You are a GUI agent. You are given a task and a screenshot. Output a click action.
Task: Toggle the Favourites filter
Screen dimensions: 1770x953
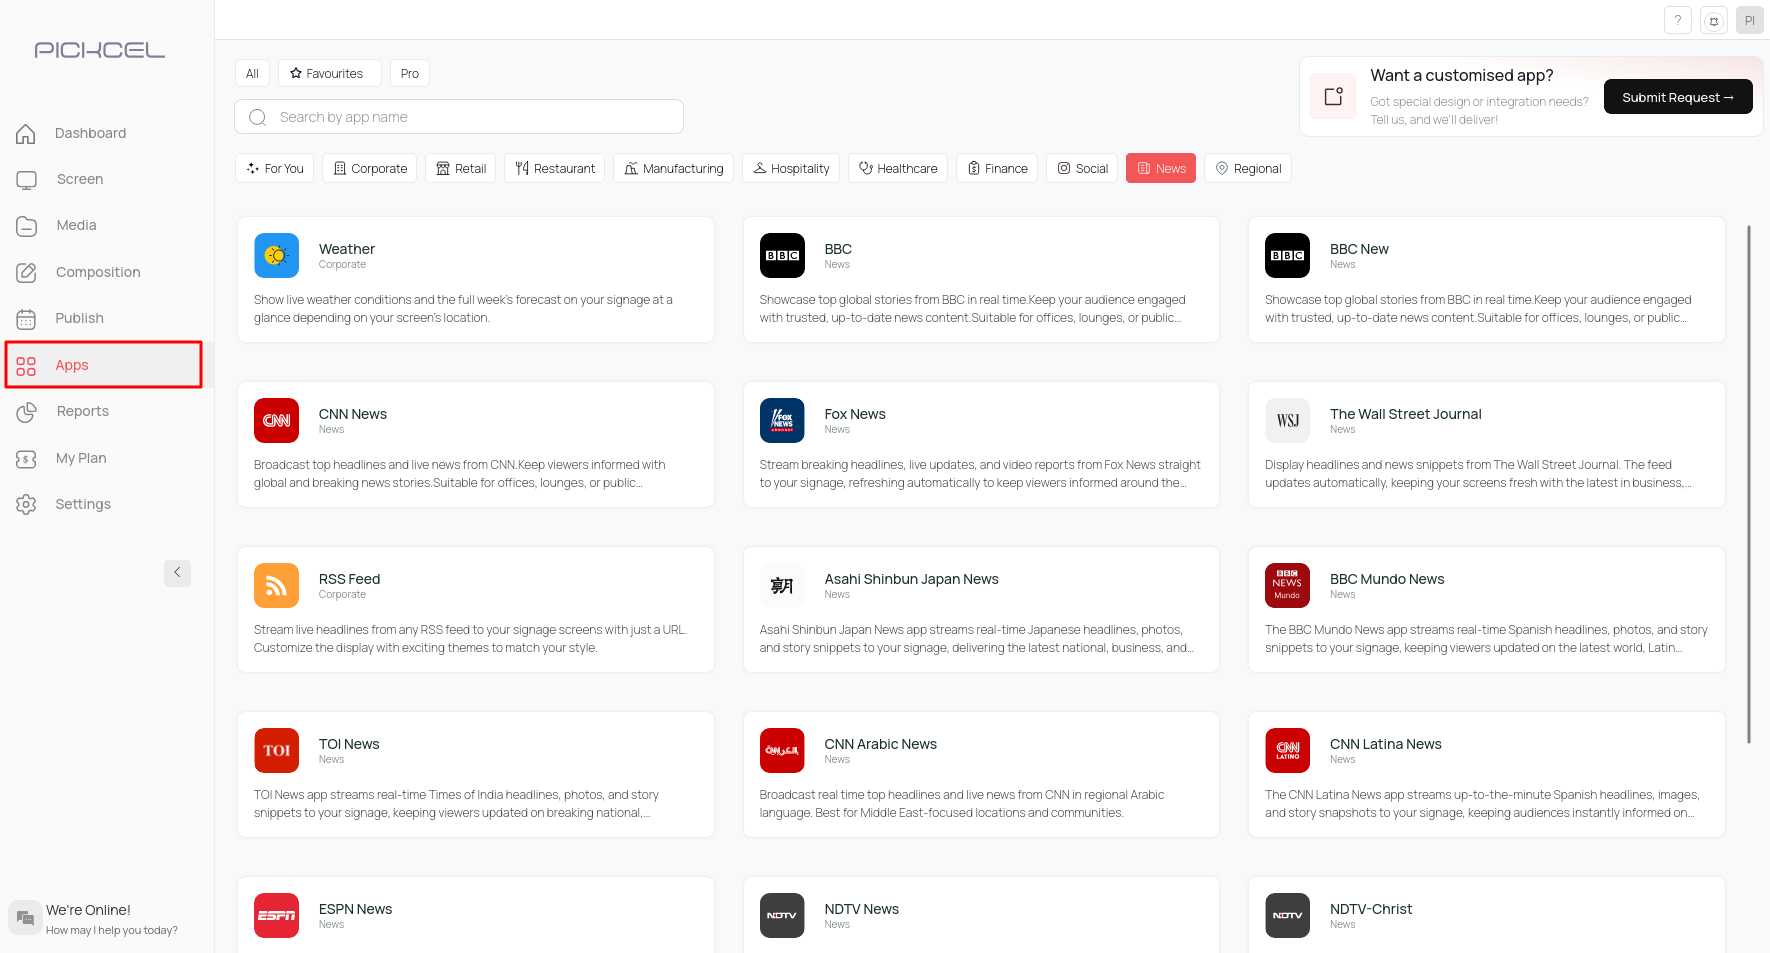point(329,74)
